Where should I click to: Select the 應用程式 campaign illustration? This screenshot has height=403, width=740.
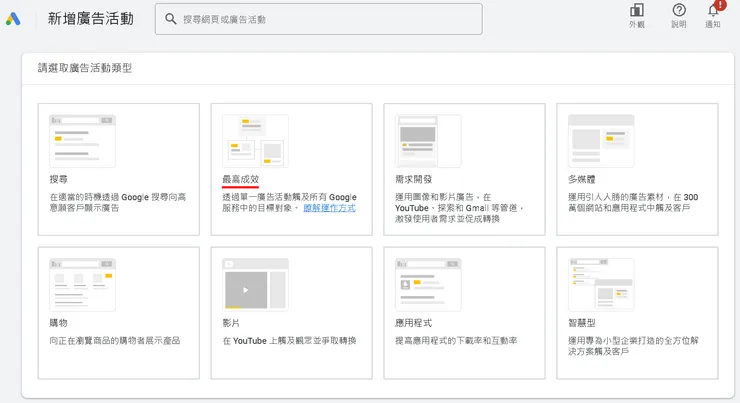[428, 285]
